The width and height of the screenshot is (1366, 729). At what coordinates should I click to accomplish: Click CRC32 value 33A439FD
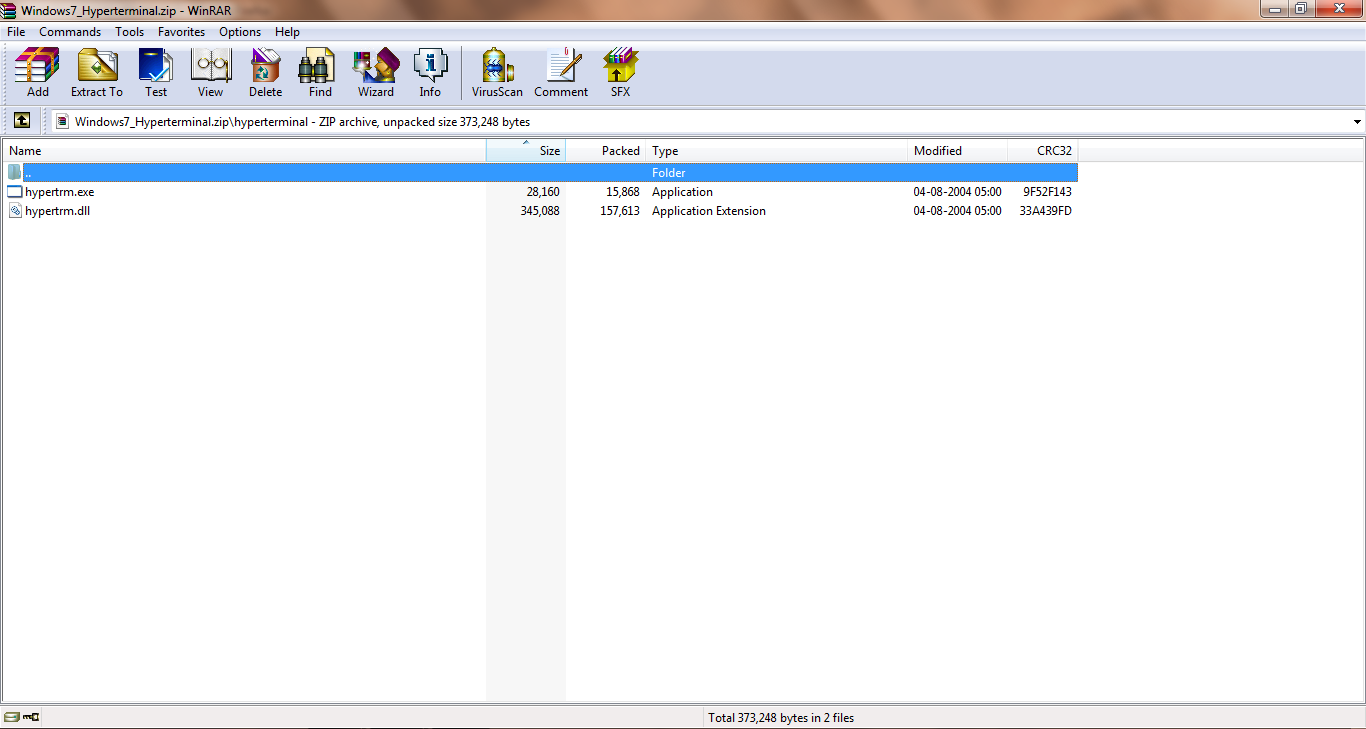click(1046, 211)
